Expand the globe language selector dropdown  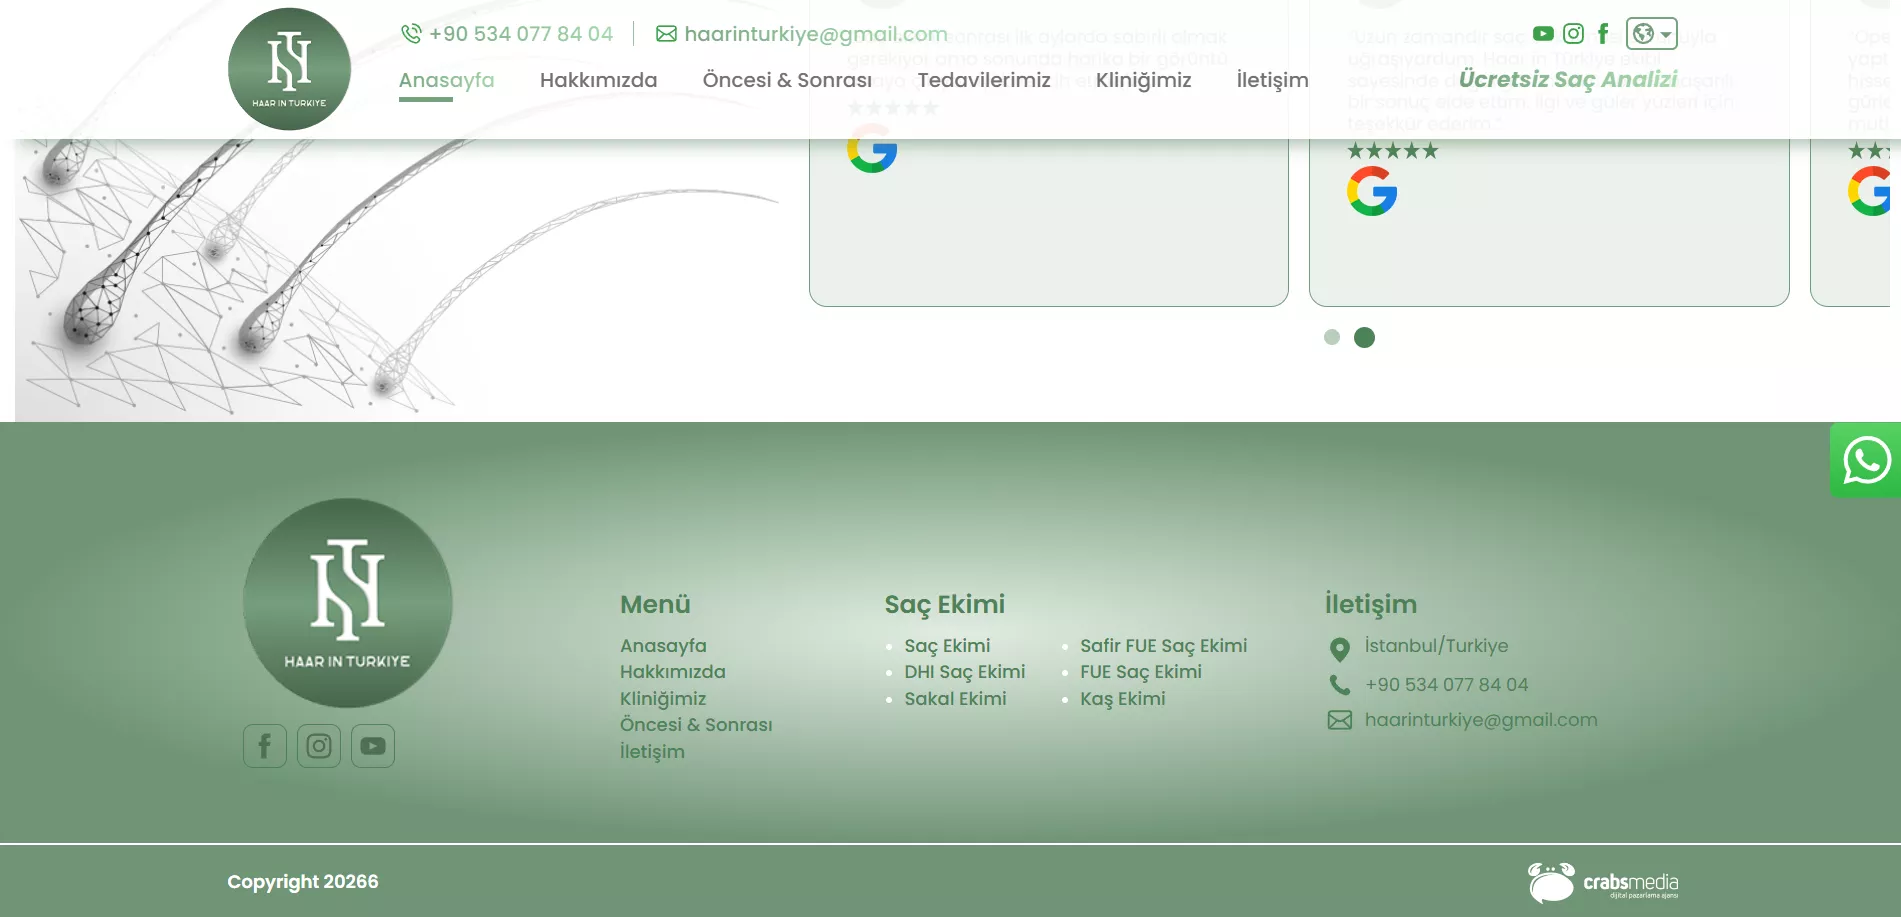click(x=1651, y=34)
